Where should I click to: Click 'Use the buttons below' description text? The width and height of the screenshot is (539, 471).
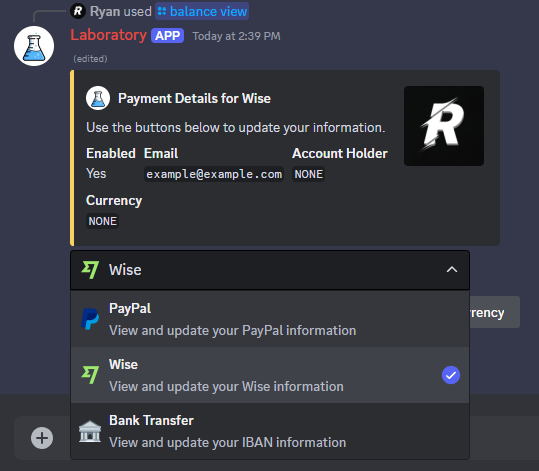(x=235, y=128)
